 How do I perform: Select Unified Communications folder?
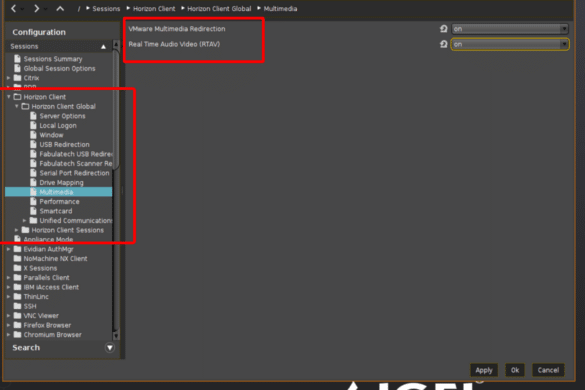click(x=76, y=221)
